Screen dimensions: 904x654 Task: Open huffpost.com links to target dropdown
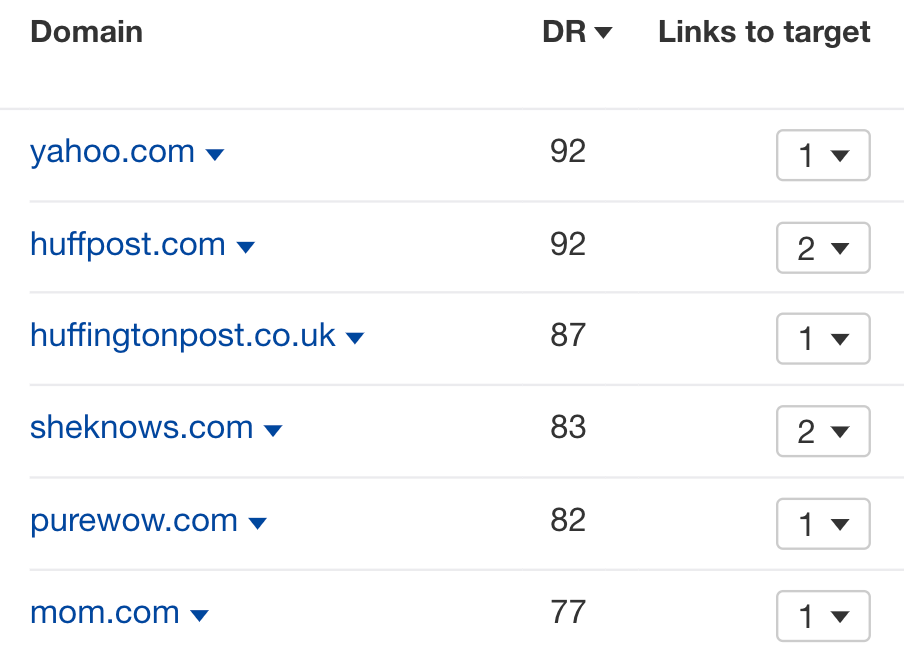click(x=823, y=248)
